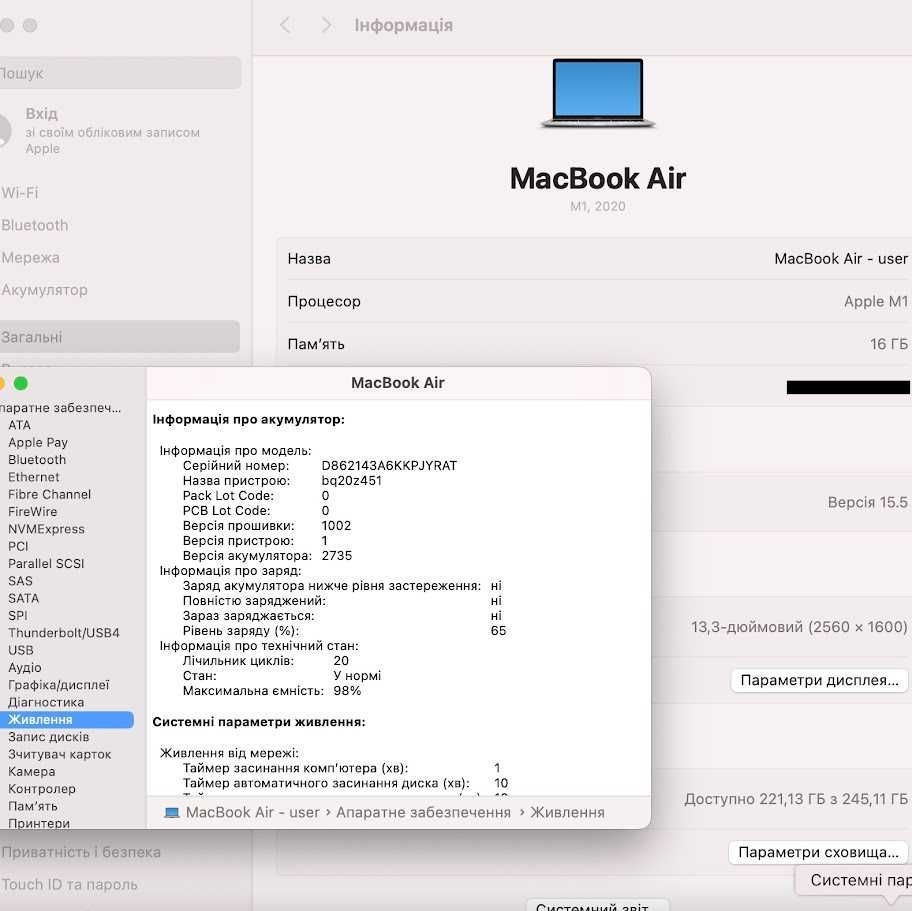Click the Системний звіт button
Screen dimensions: 912x911
(x=597, y=905)
